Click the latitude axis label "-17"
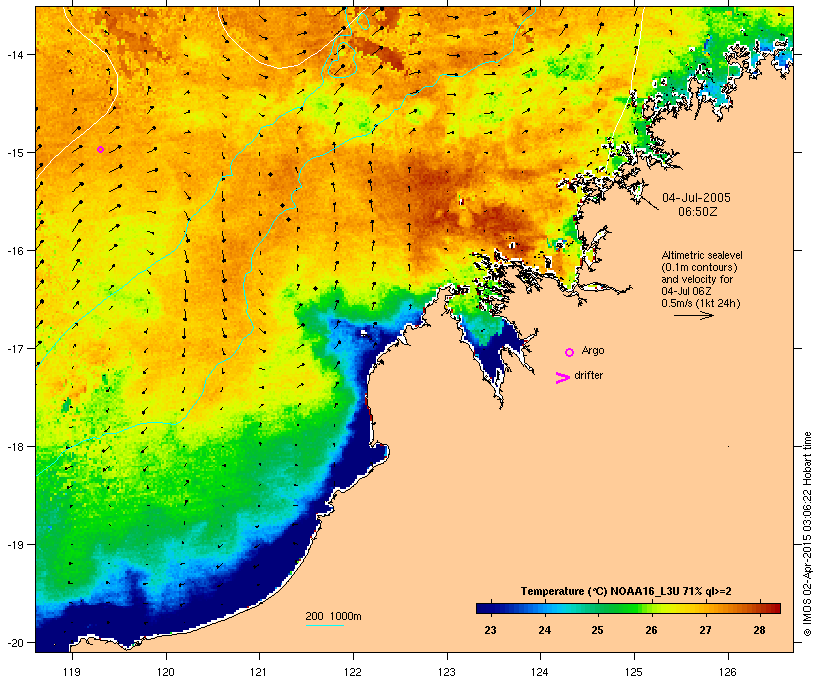The width and height of the screenshot is (820, 680). pyautogui.click(x=14, y=348)
